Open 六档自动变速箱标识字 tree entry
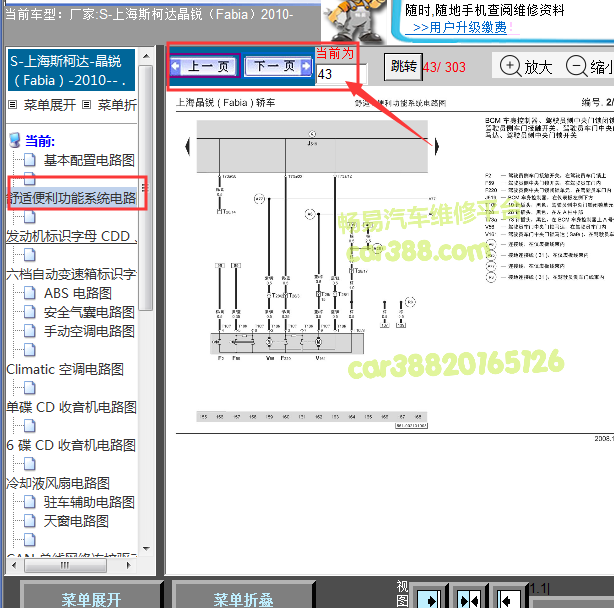This screenshot has width=614, height=608. [x=71, y=274]
